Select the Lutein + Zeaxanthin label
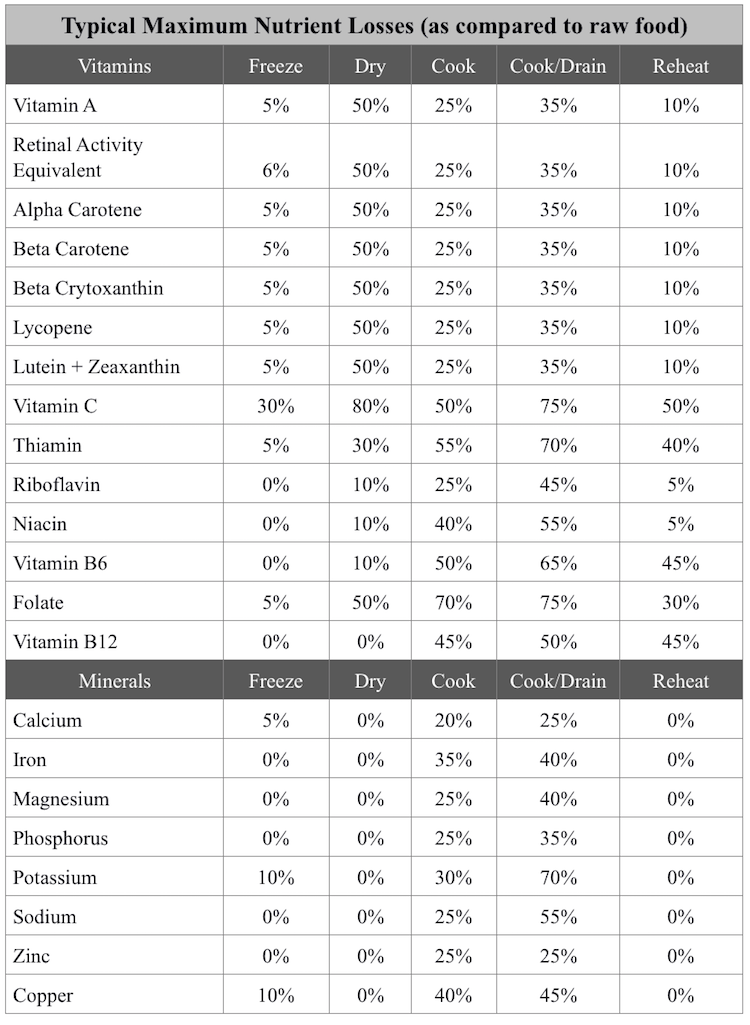 pyautogui.click(x=96, y=367)
